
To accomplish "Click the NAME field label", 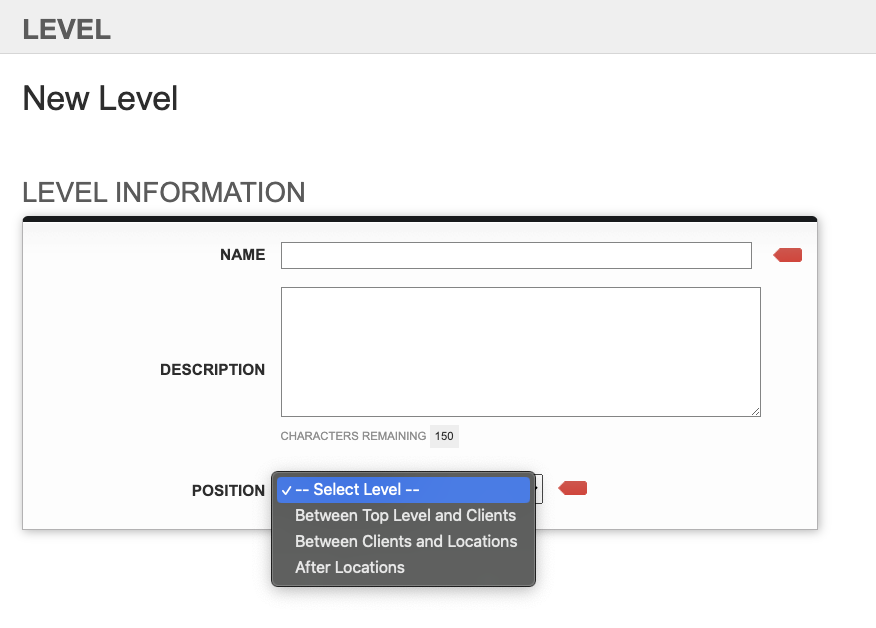I will tap(242, 255).
